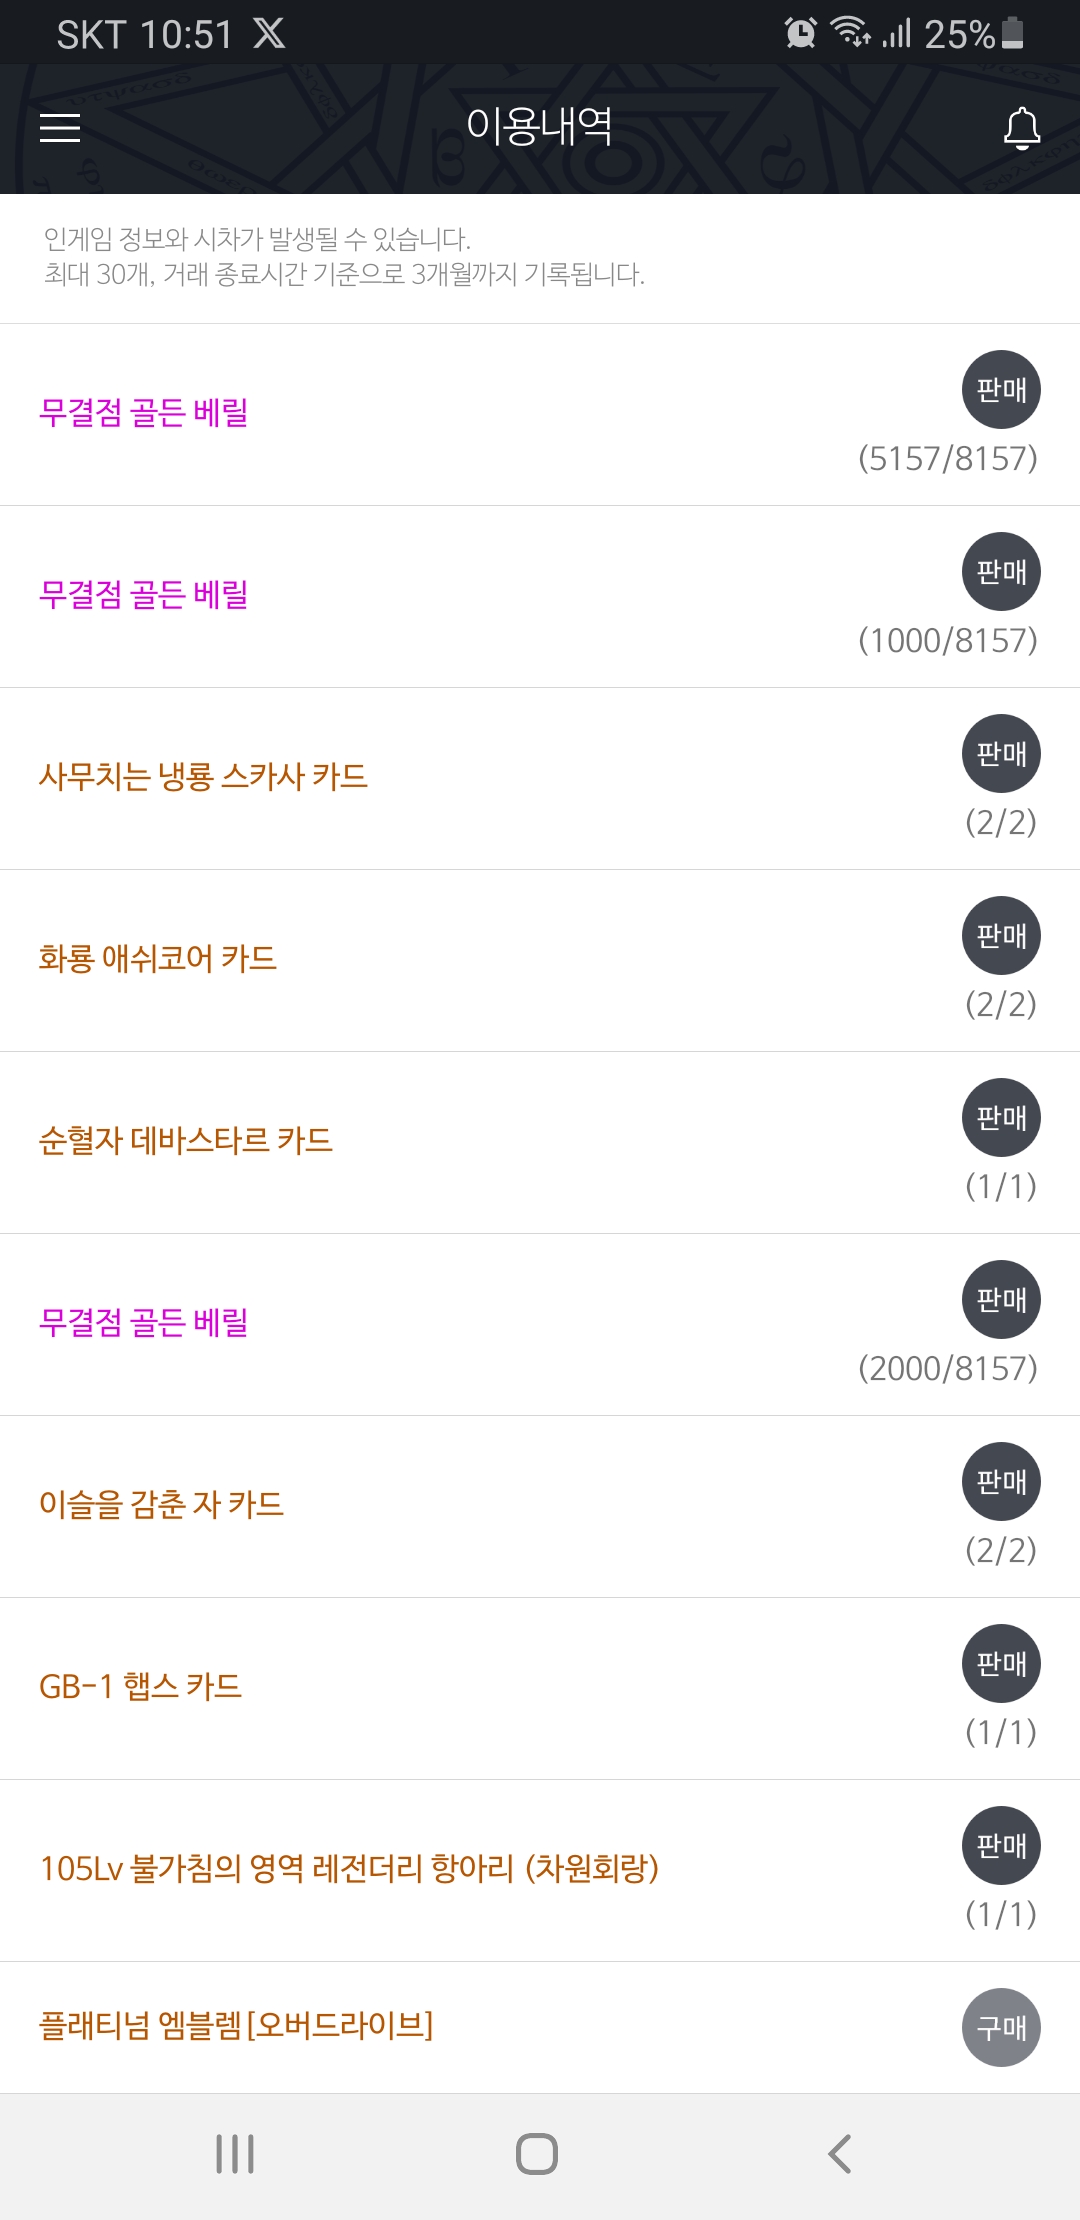This screenshot has height=2220, width=1080.
Task: Tap the 판매 badge for 화룡 애쉬코어 카드
Action: [1001, 936]
